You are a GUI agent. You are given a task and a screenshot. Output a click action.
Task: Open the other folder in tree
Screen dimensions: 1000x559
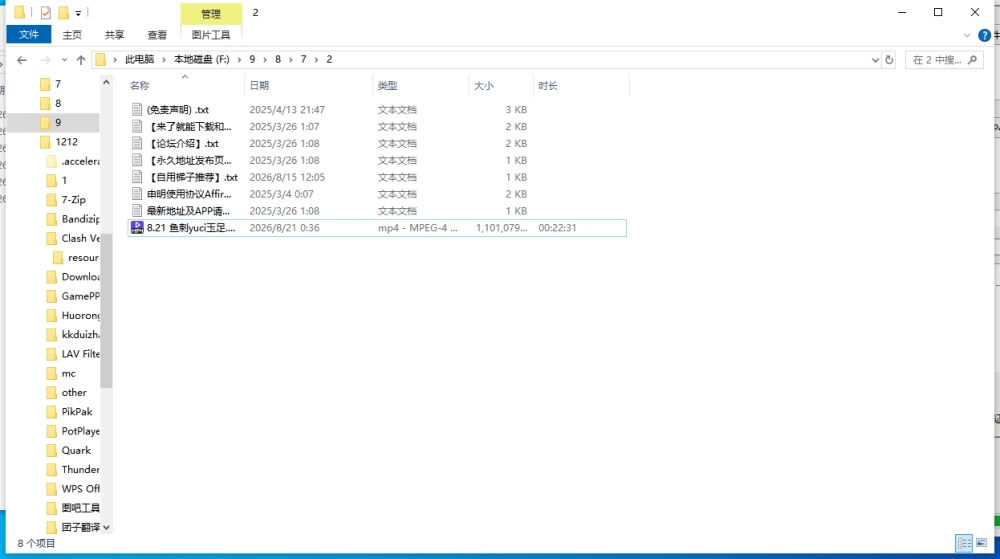(74, 392)
